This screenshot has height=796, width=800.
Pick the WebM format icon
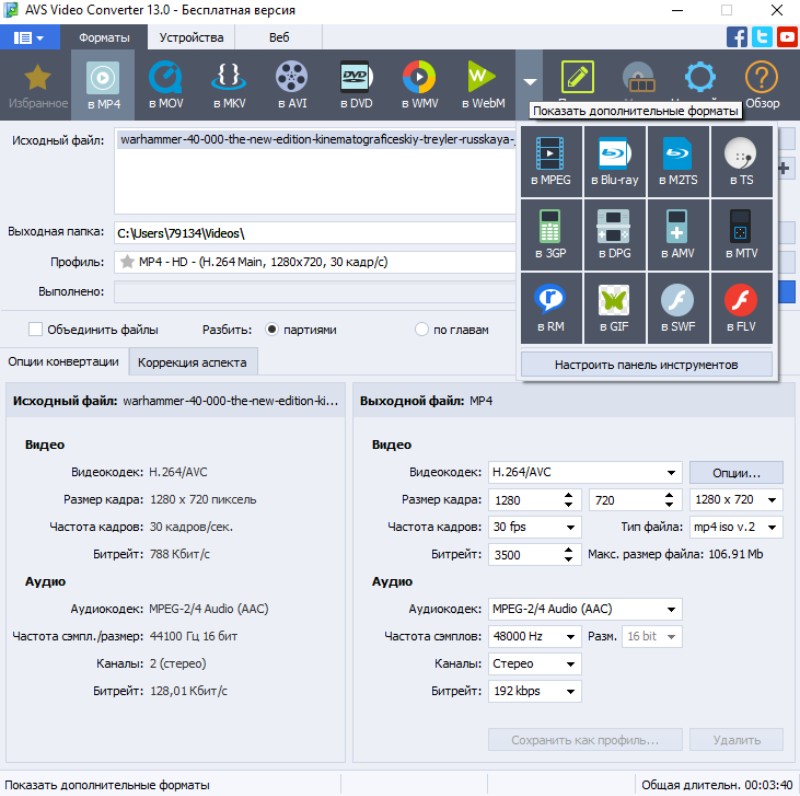(x=483, y=86)
